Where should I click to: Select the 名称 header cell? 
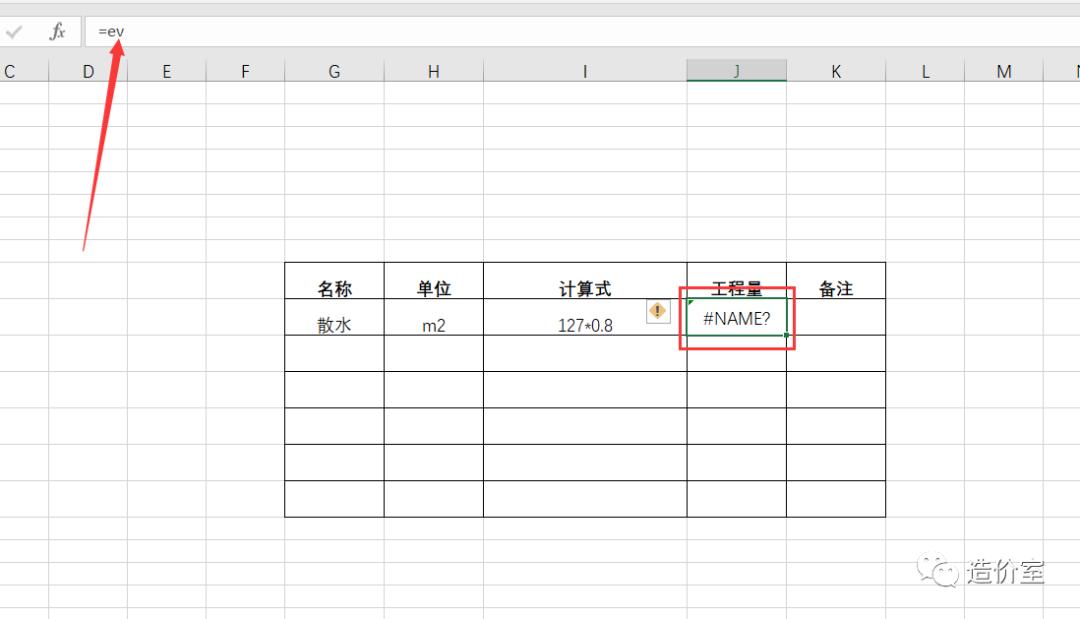click(334, 287)
